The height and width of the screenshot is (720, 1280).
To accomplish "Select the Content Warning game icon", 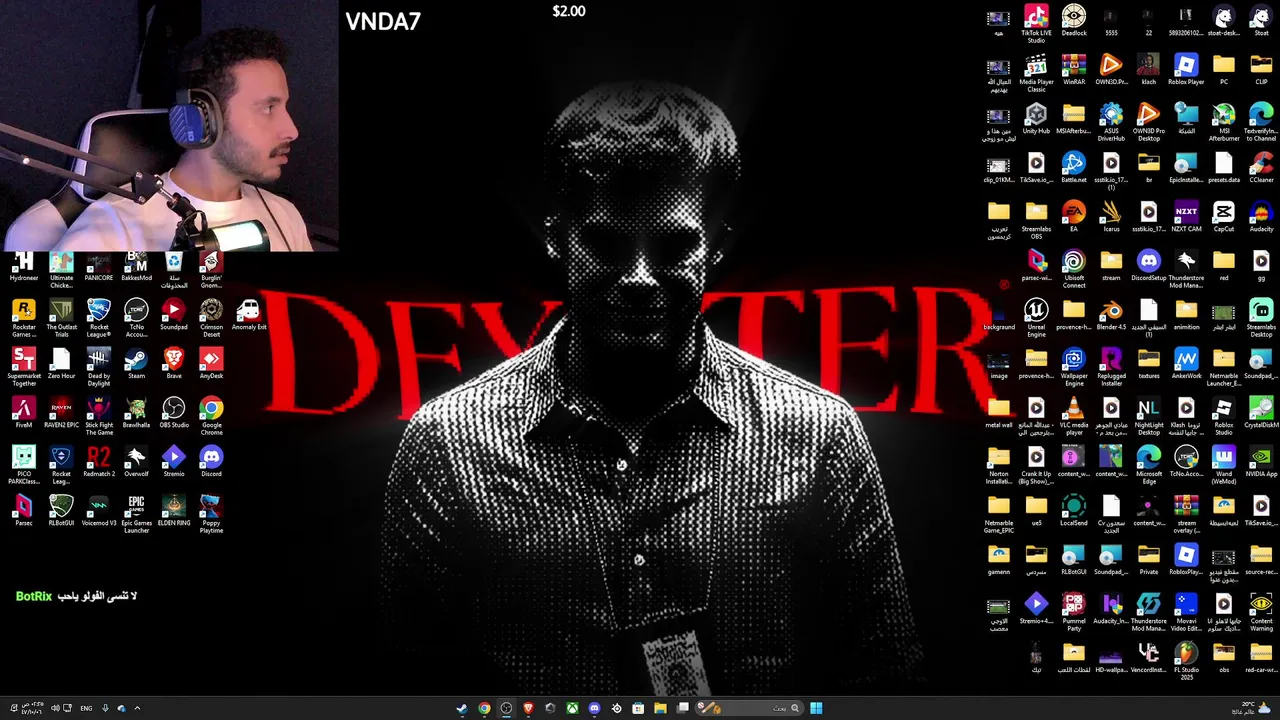I will pyautogui.click(x=1261, y=612).
